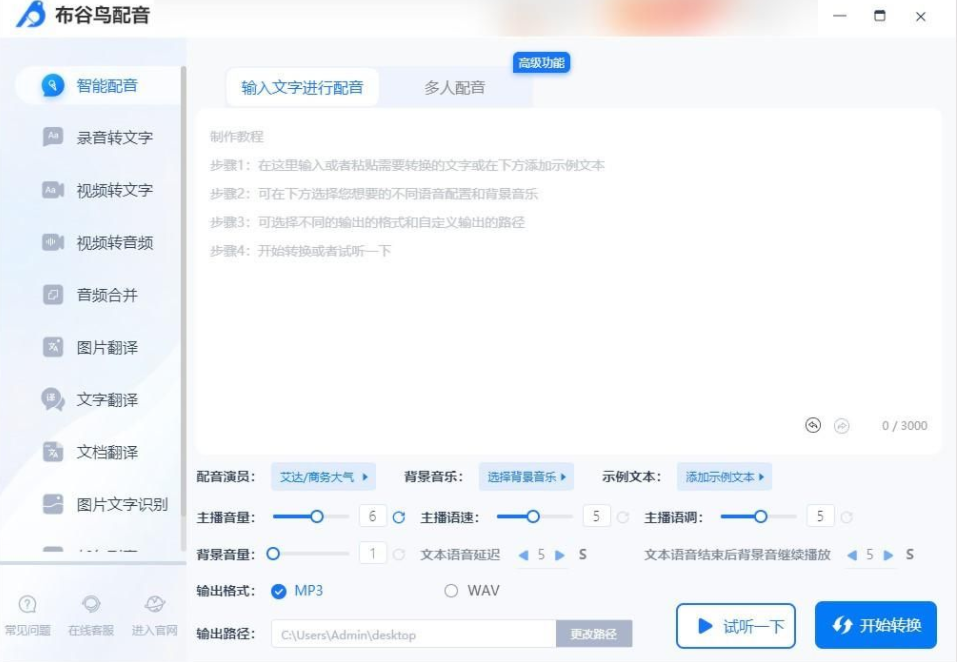Click the 布谷鸟配音 bird logo
Viewport: 961px width, 662px height.
click(x=31, y=13)
